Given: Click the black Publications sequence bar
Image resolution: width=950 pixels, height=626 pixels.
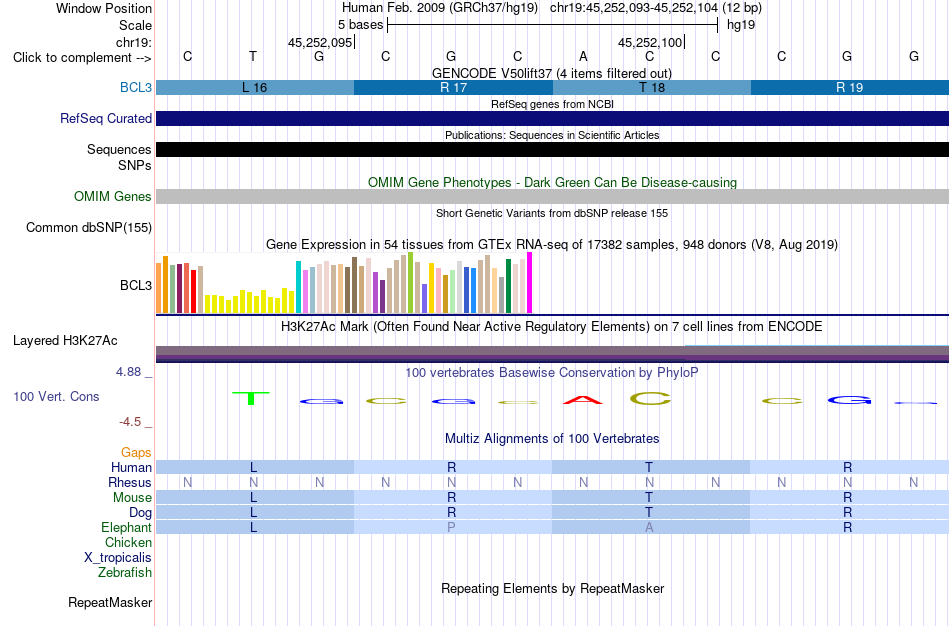Looking at the screenshot, I should point(553,150).
